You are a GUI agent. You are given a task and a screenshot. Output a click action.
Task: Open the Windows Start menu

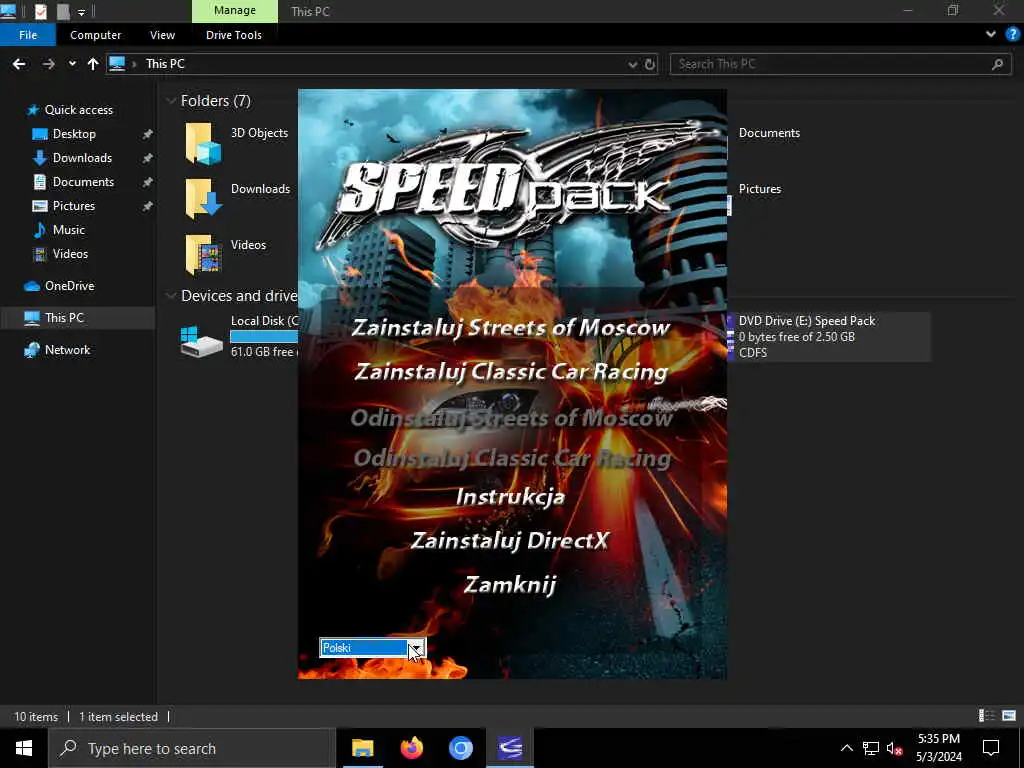(x=24, y=748)
